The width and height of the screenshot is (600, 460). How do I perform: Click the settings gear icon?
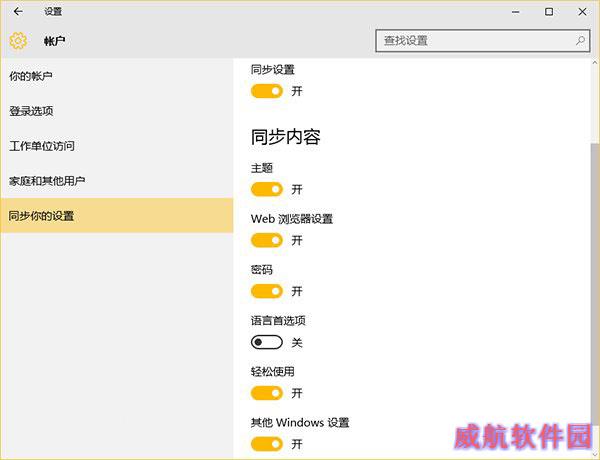pos(18,41)
